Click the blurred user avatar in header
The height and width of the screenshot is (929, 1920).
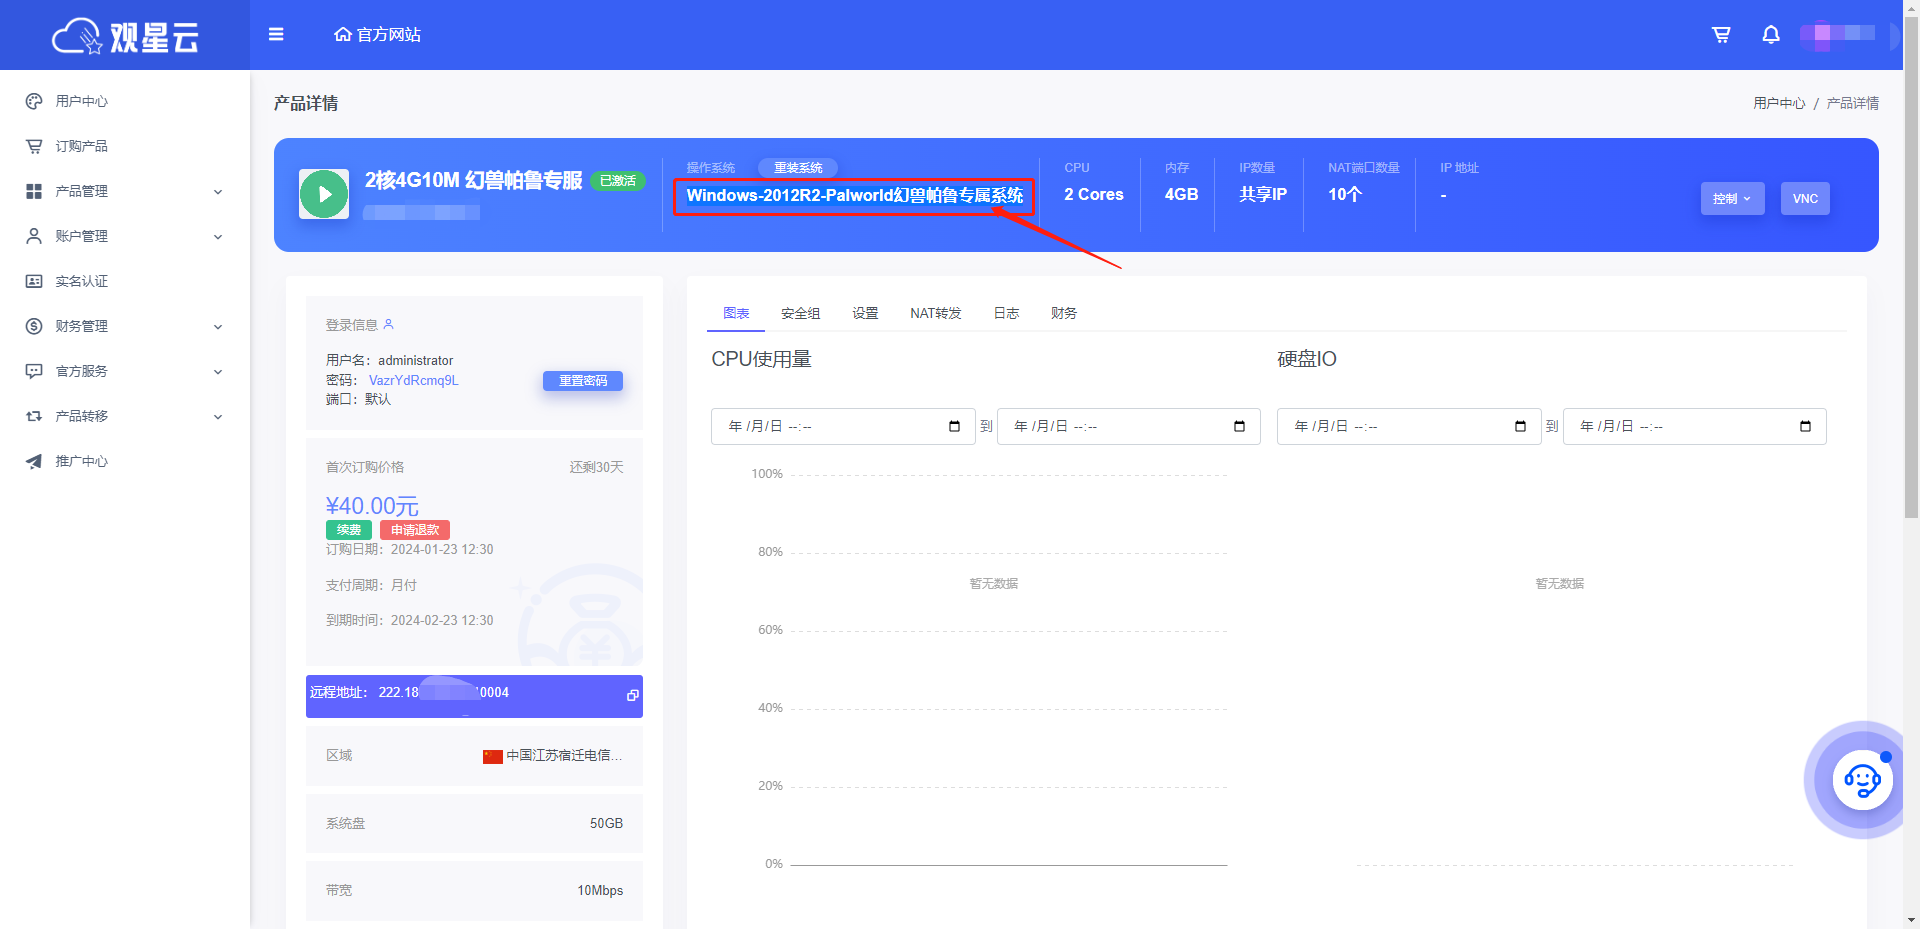pos(1838,34)
